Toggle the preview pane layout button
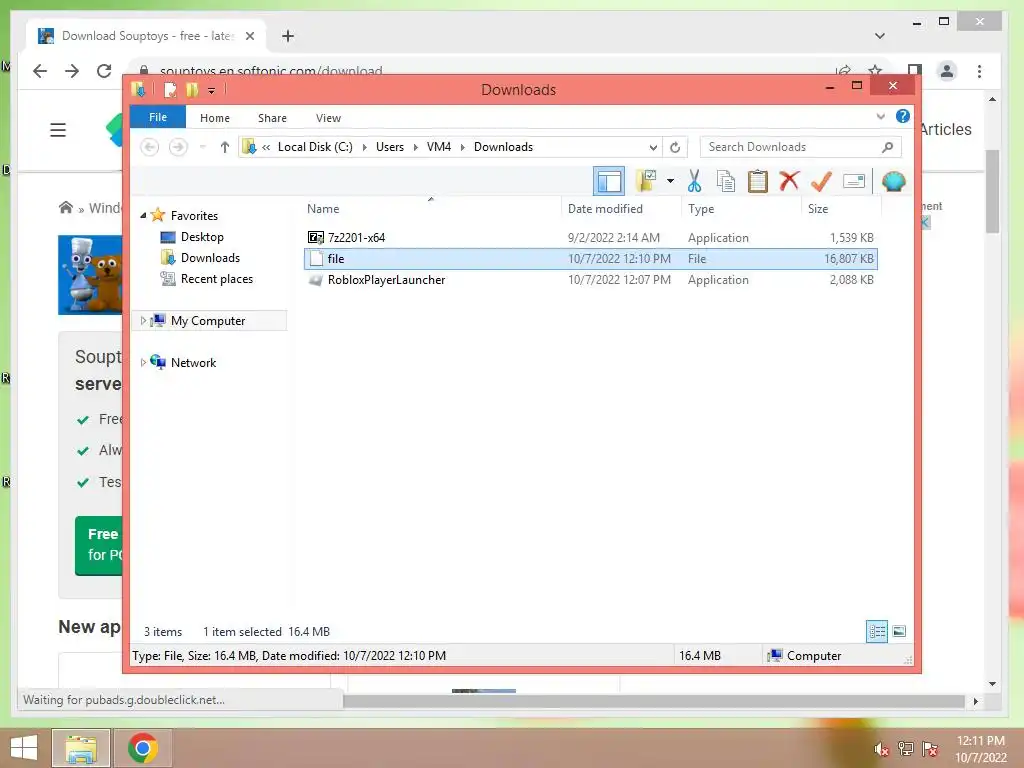Viewport: 1024px width, 768px height. pos(609,181)
